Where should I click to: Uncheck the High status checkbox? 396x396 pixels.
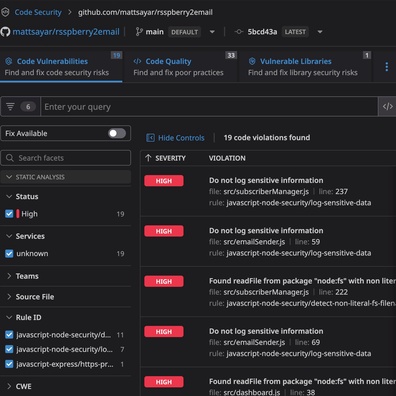coord(9,214)
